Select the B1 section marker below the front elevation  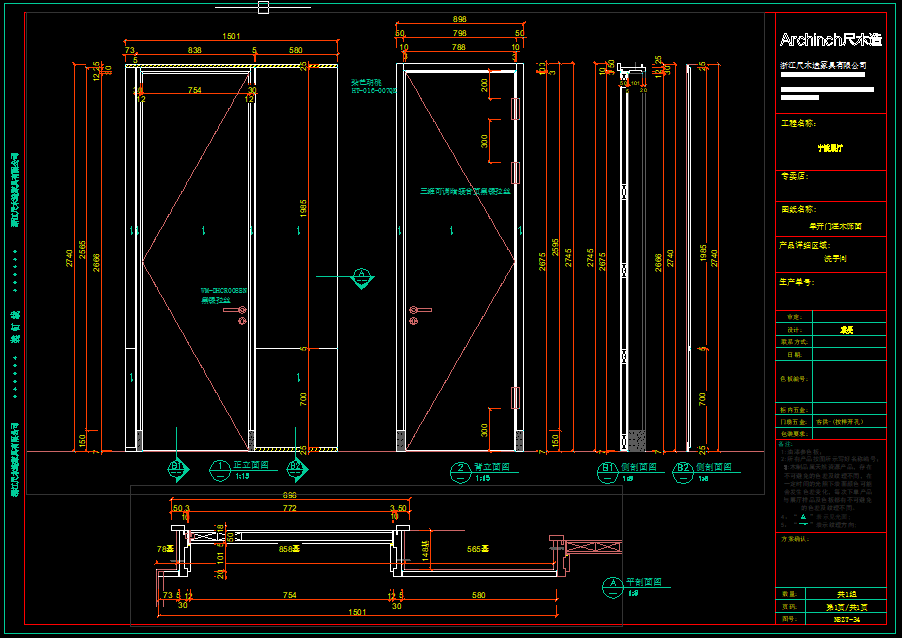[176, 467]
